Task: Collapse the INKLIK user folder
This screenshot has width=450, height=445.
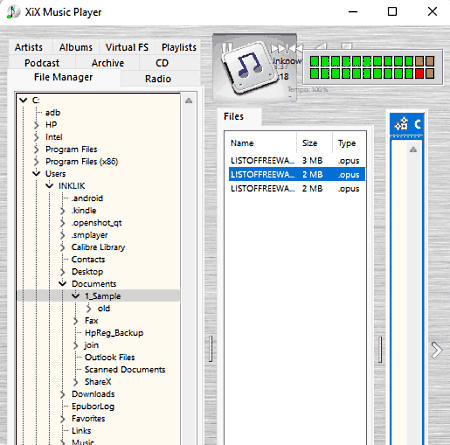Action: click(x=49, y=186)
